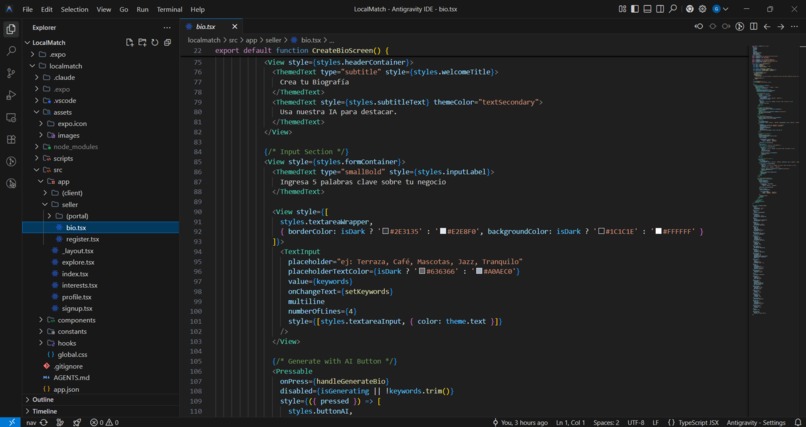Expand the .vscode folder
This screenshot has width=806, height=427.
[101, 101]
